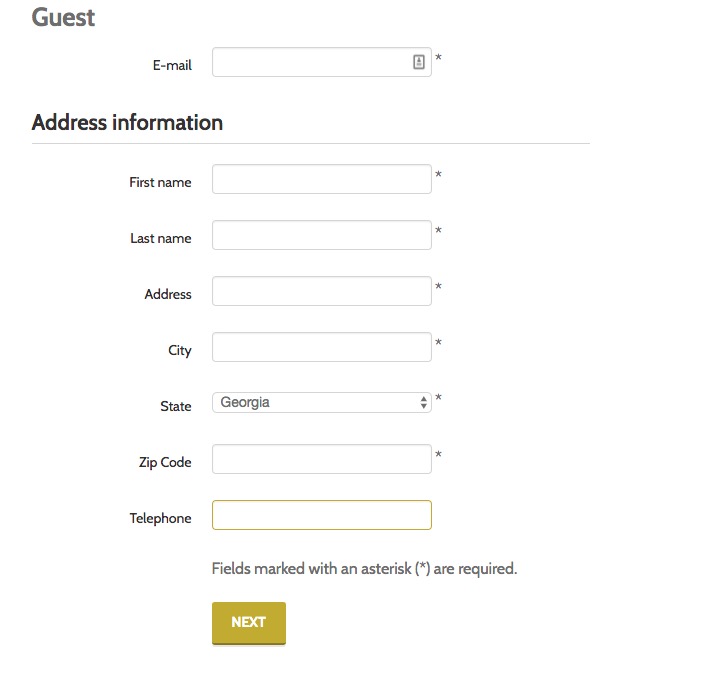
Task: Click the "Address information" section heading
Action: [127, 123]
